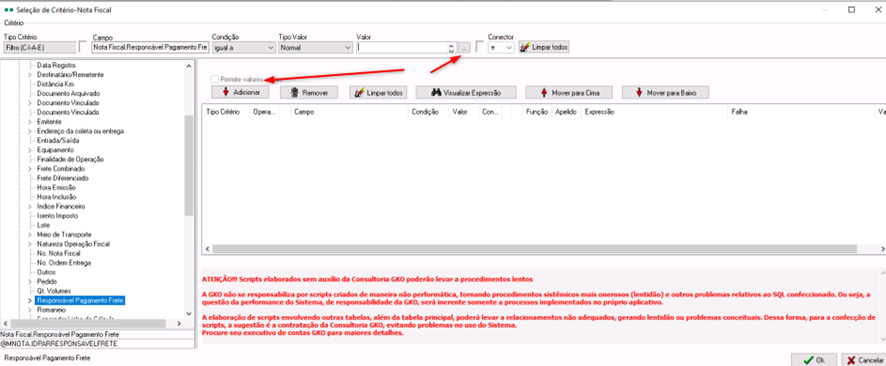Click the tree scrollbar up arrow
The image size is (886, 366).
click(189, 65)
